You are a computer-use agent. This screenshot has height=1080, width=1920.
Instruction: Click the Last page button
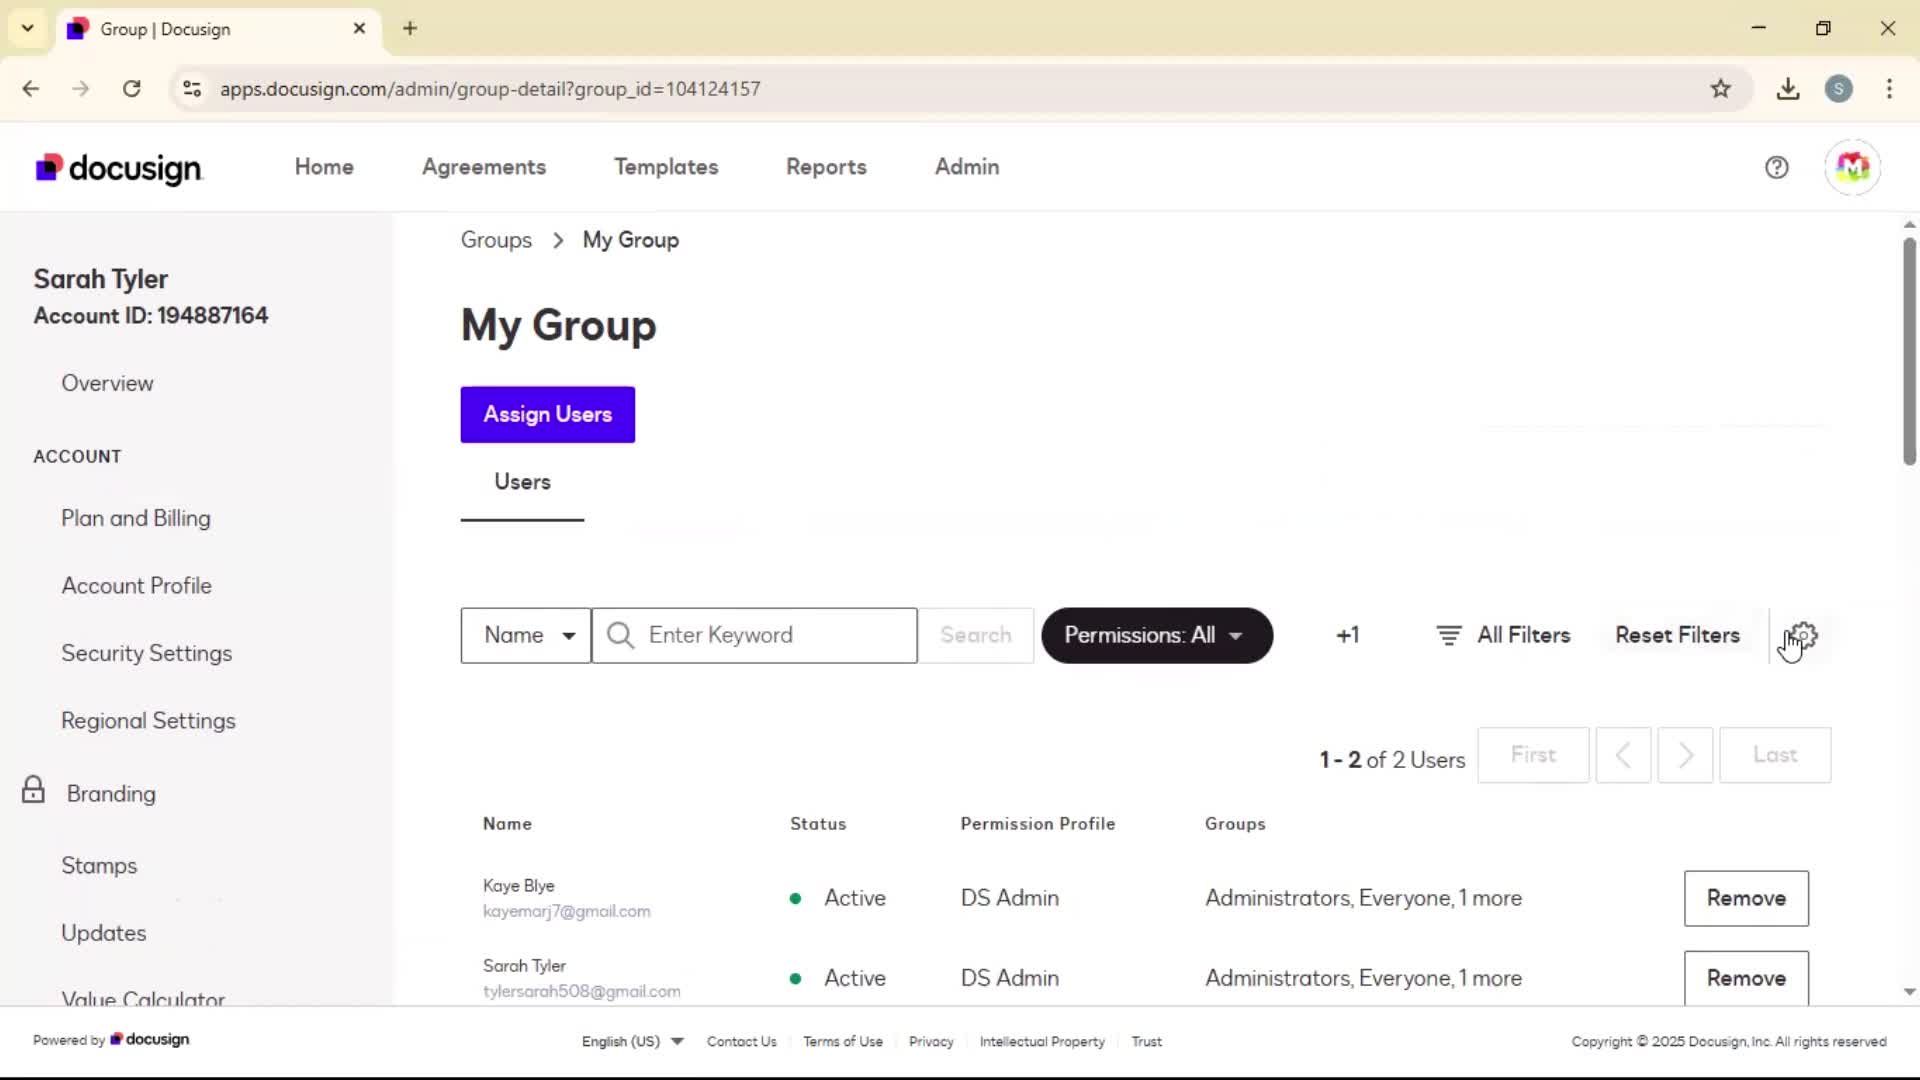click(x=1775, y=755)
